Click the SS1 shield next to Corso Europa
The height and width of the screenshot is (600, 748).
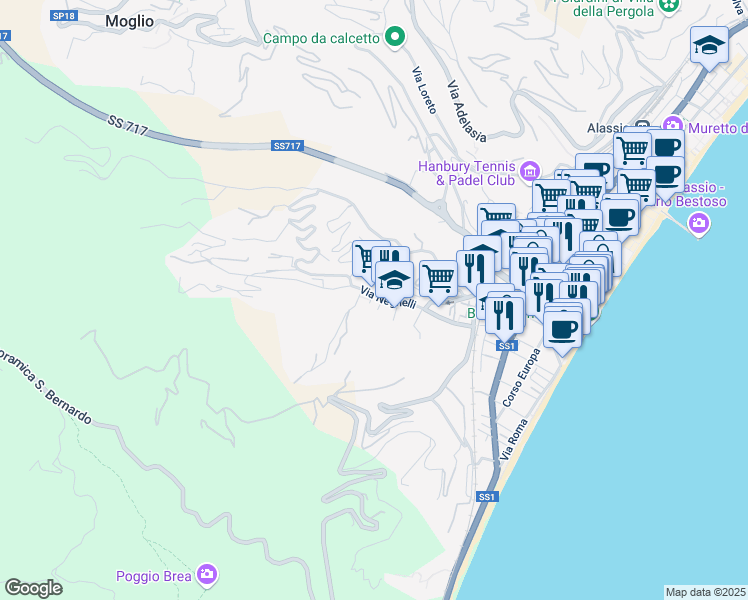[507, 346]
